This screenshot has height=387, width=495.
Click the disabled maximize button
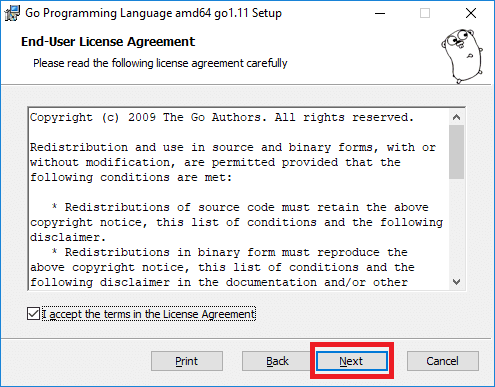coord(425,13)
